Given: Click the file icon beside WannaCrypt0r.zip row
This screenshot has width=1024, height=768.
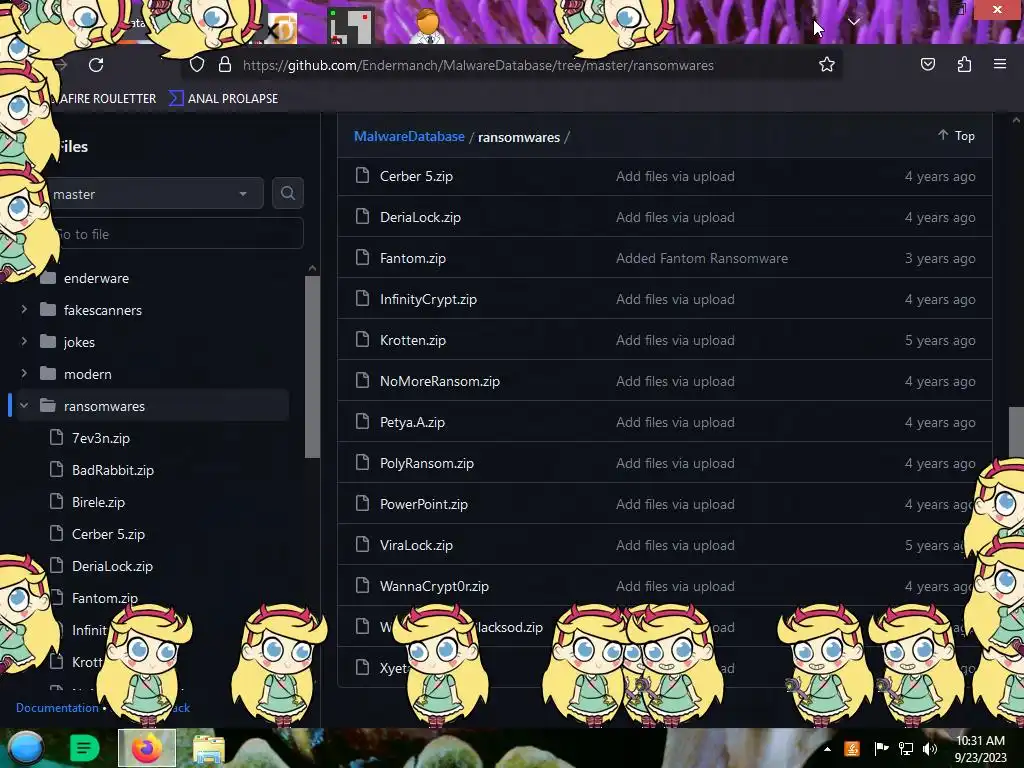Looking at the screenshot, I should tap(362, 585).
